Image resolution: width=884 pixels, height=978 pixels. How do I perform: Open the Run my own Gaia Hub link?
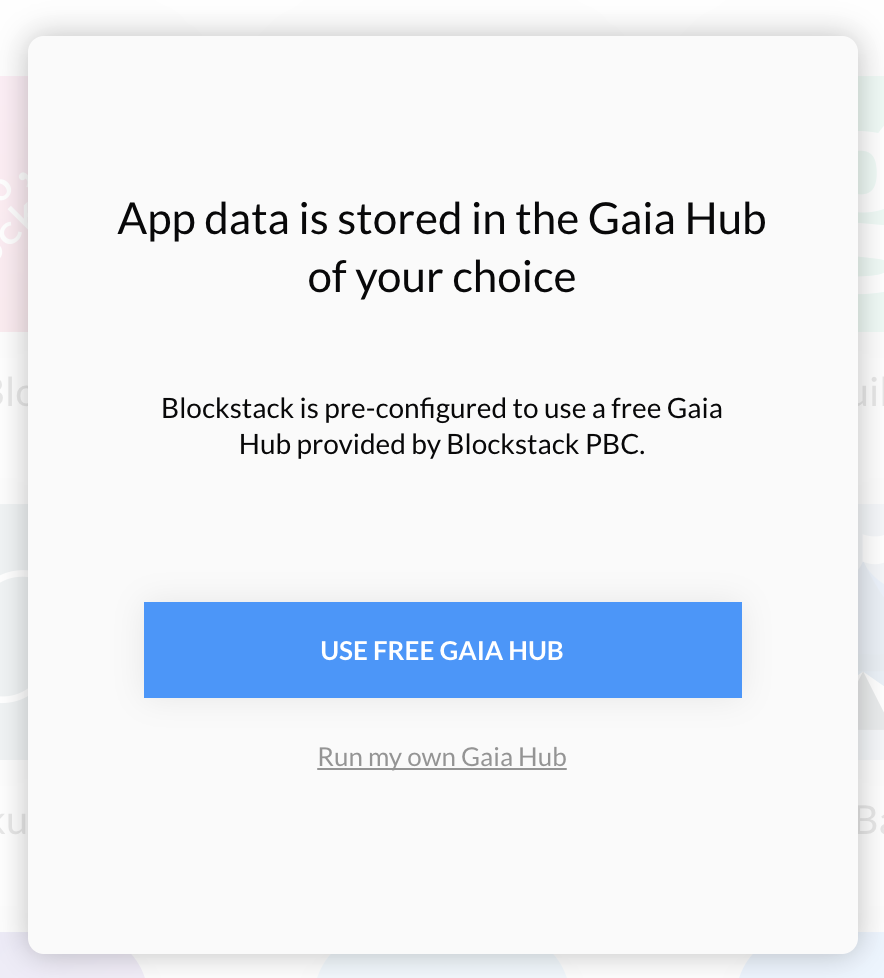pos(441,757)
